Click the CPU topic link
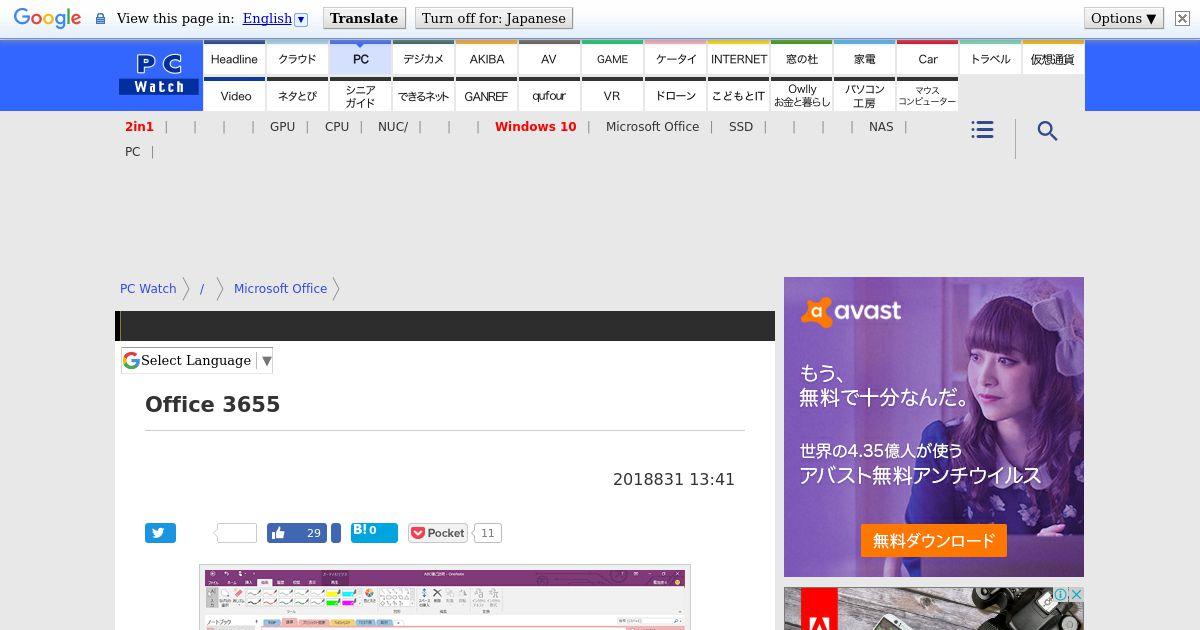Screen dimensions: 1200x630 337,126
